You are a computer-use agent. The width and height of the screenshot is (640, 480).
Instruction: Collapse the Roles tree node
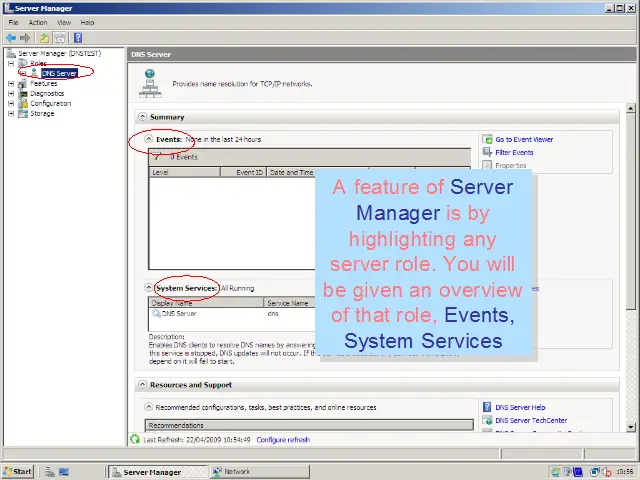11,63
